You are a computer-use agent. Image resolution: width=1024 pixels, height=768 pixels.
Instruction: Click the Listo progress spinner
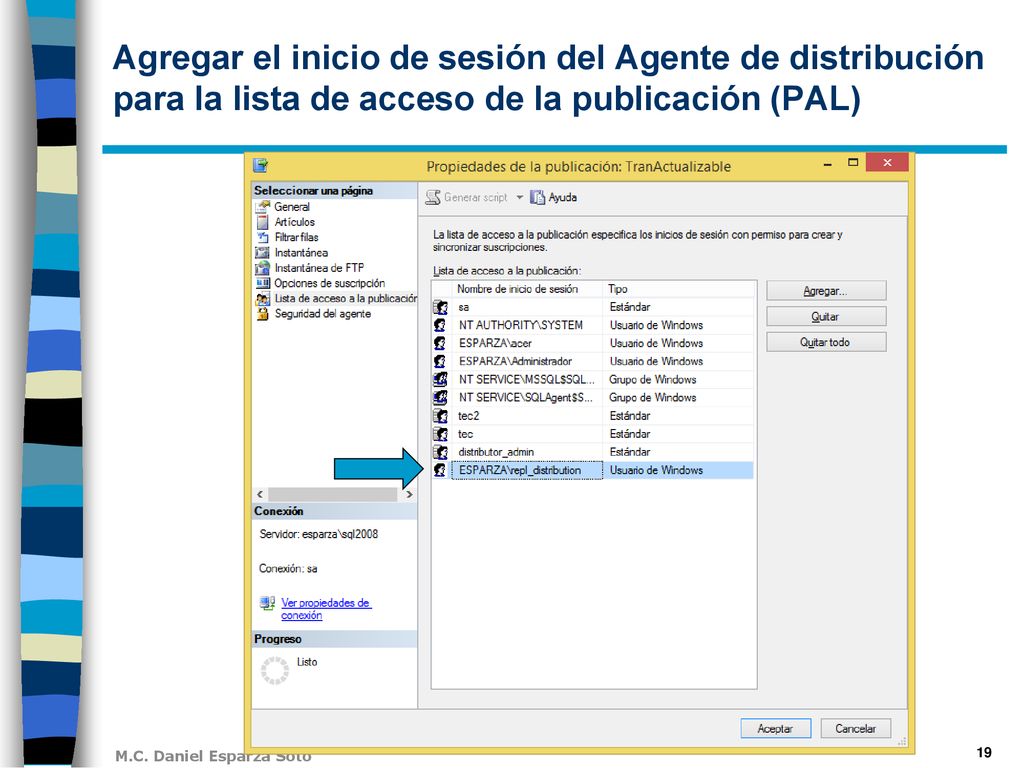(275, 670)
